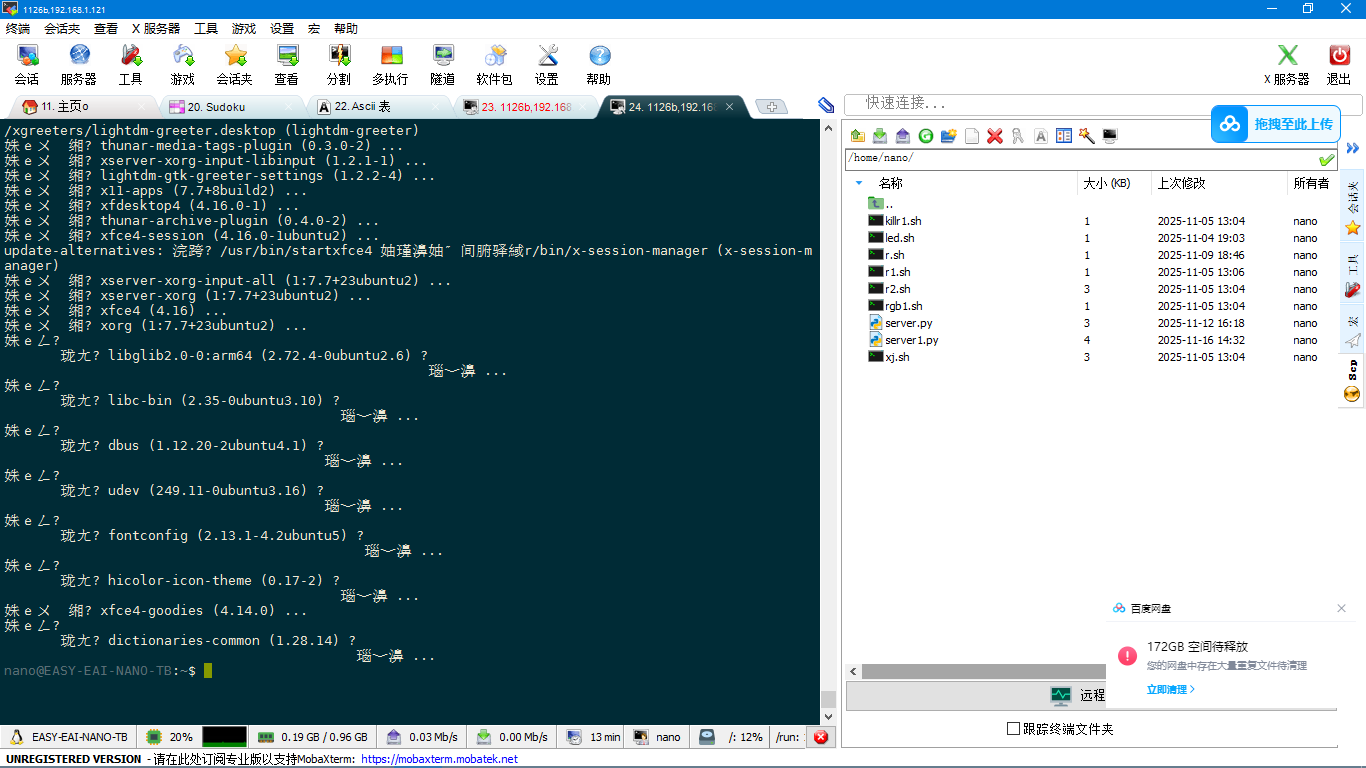
Task: Click the 立即清理 link in popup
Action: click(x=1170, y=689)
